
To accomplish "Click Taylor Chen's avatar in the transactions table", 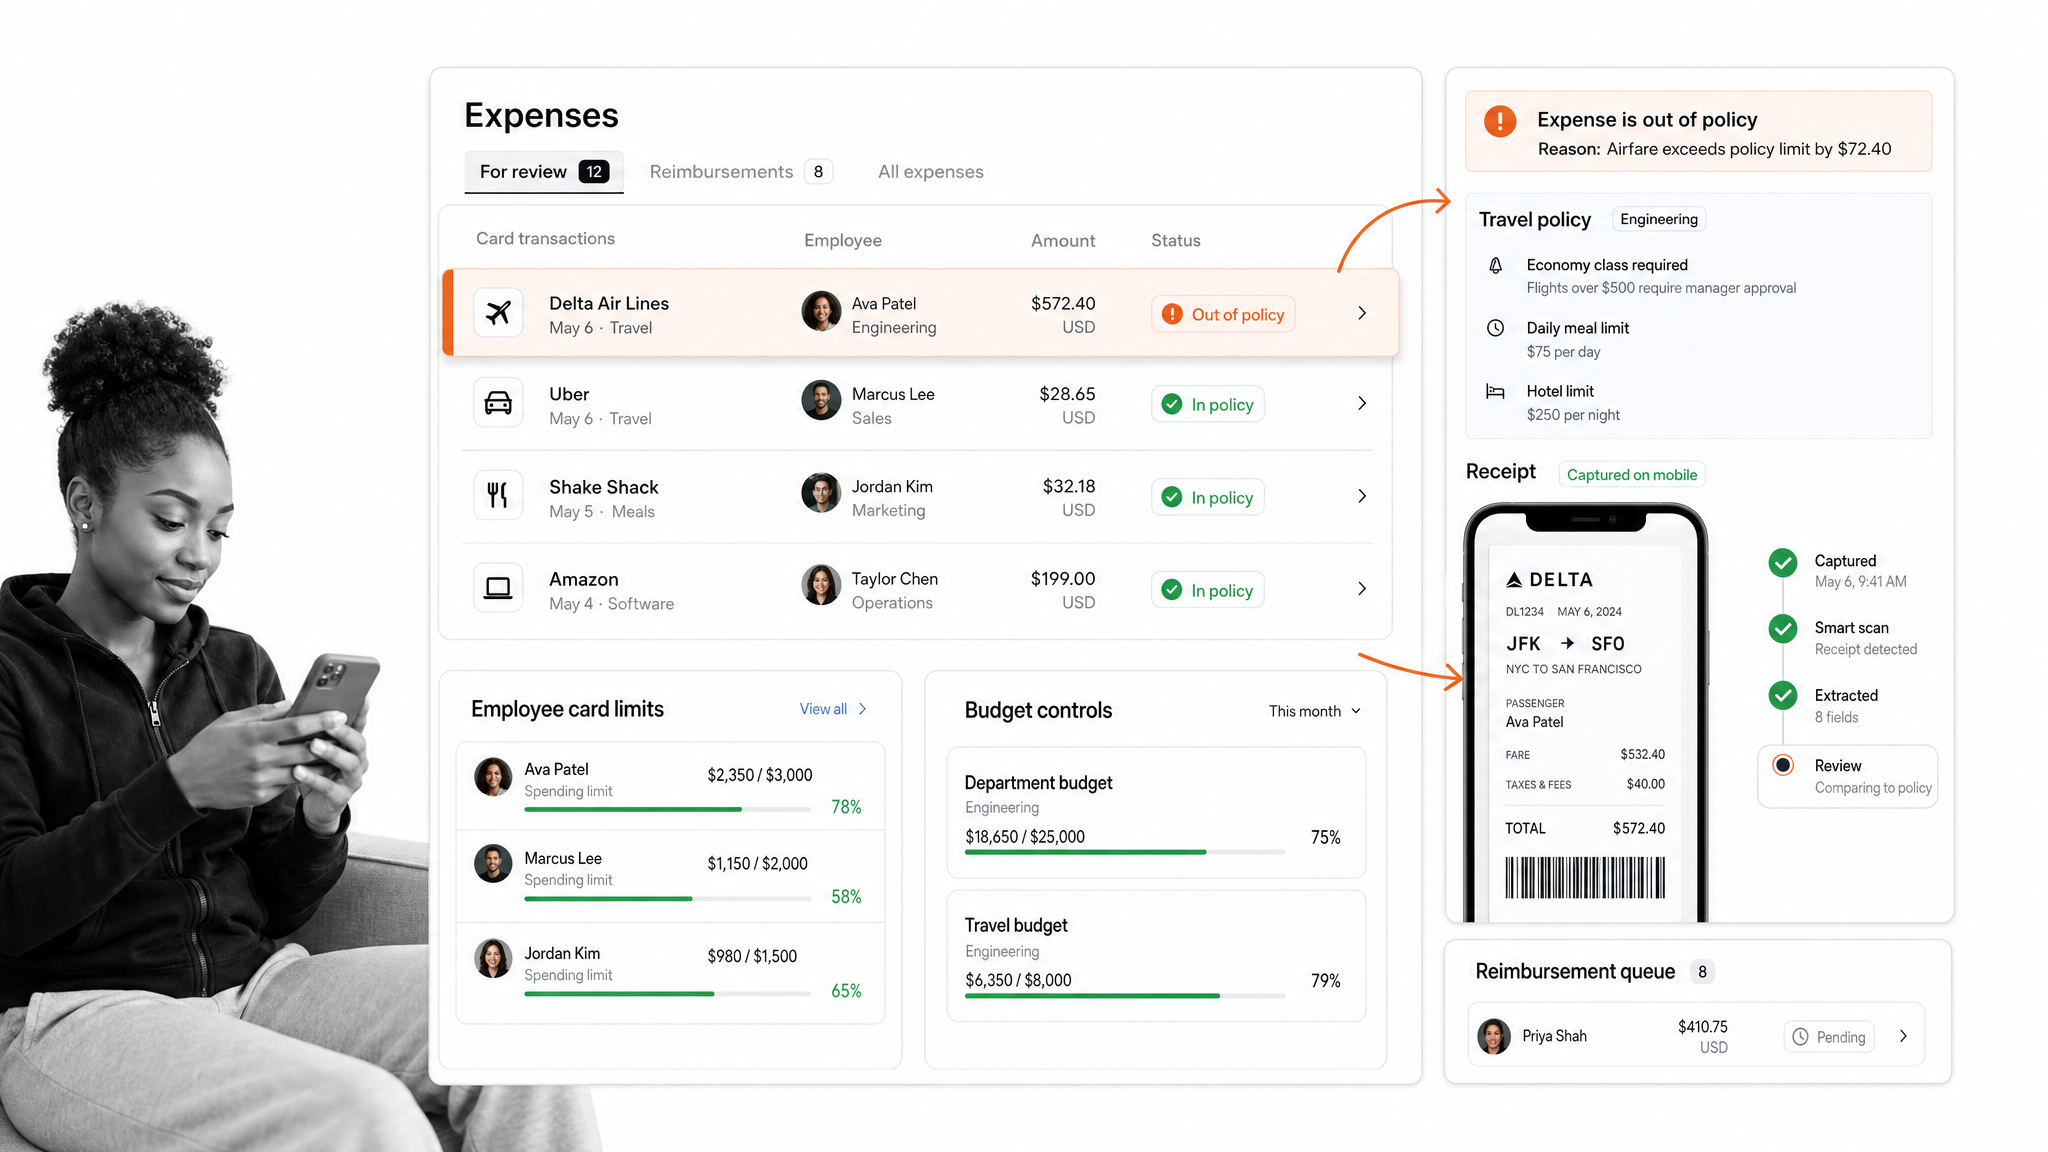I will pos(821,585).
